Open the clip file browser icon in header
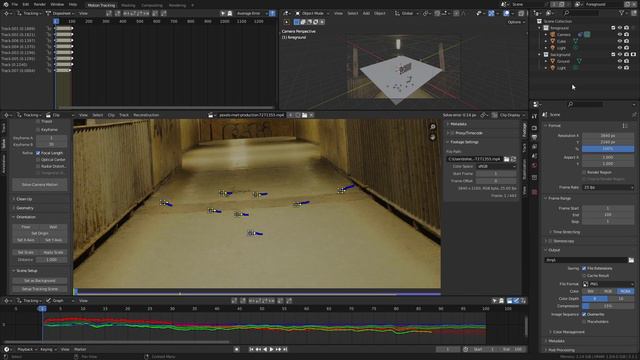This screenshot has width=640, height=360. click(304, 115)
